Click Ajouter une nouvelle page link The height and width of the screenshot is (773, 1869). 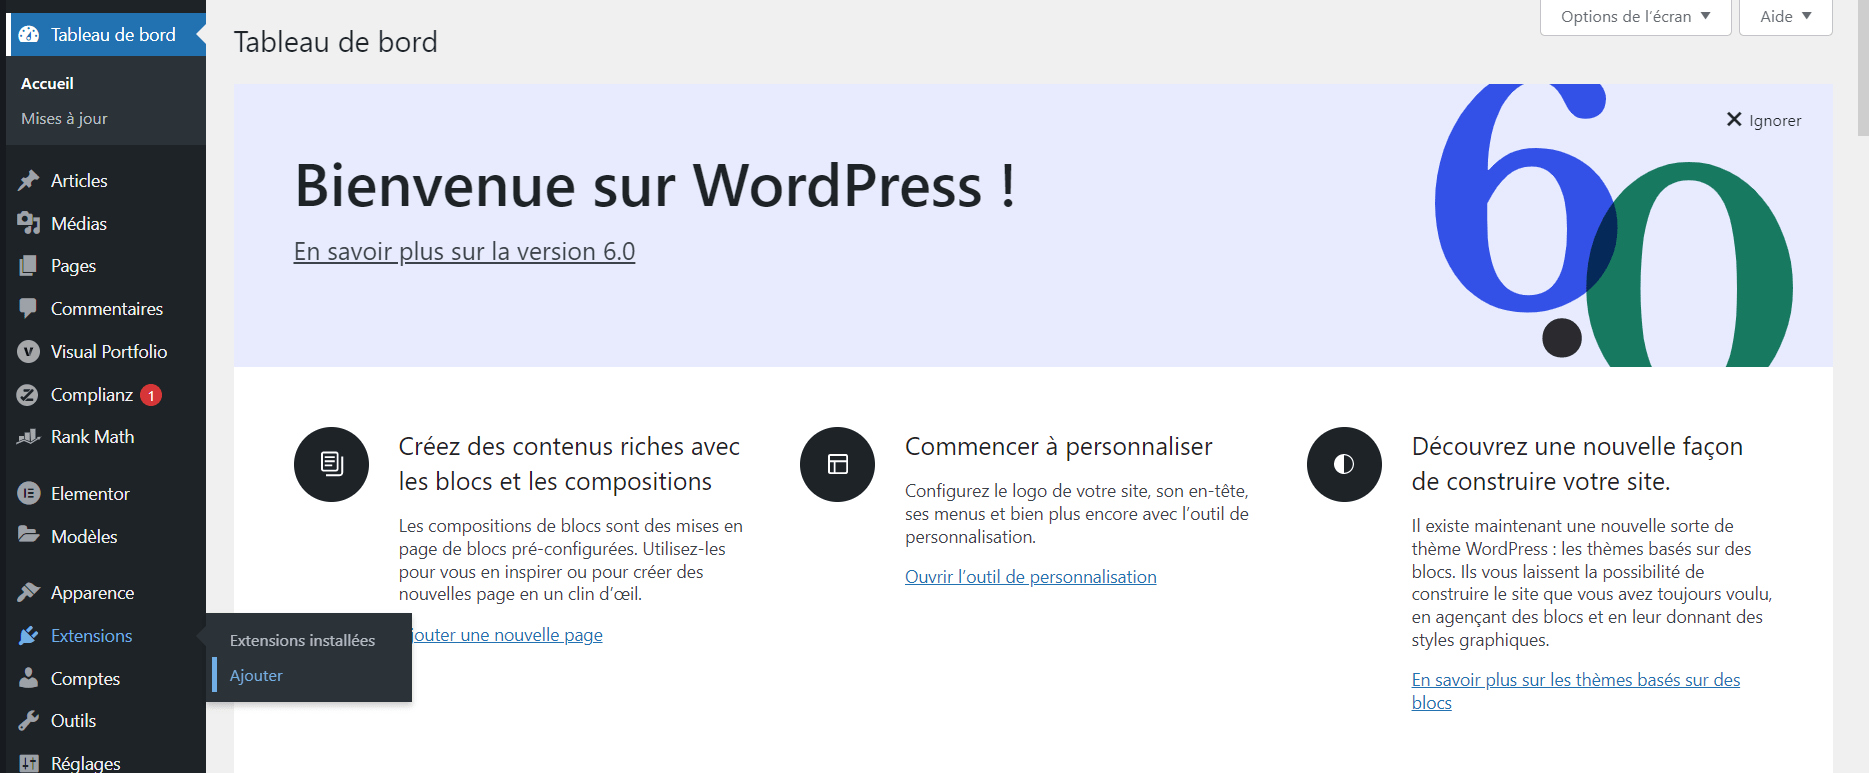point(507,635)
